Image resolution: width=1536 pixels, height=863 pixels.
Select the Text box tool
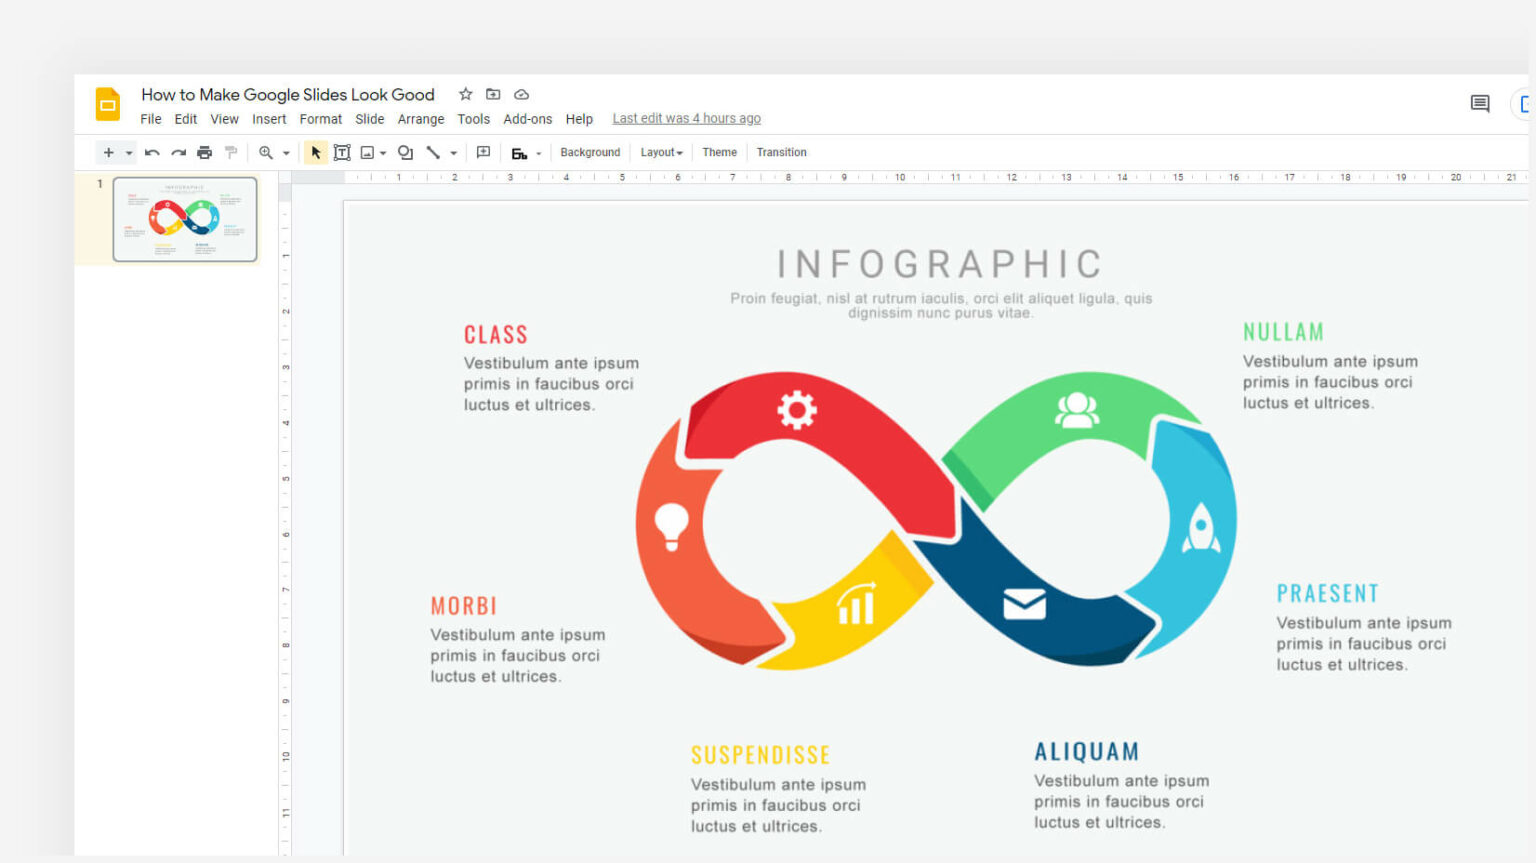tap(342, 152)
